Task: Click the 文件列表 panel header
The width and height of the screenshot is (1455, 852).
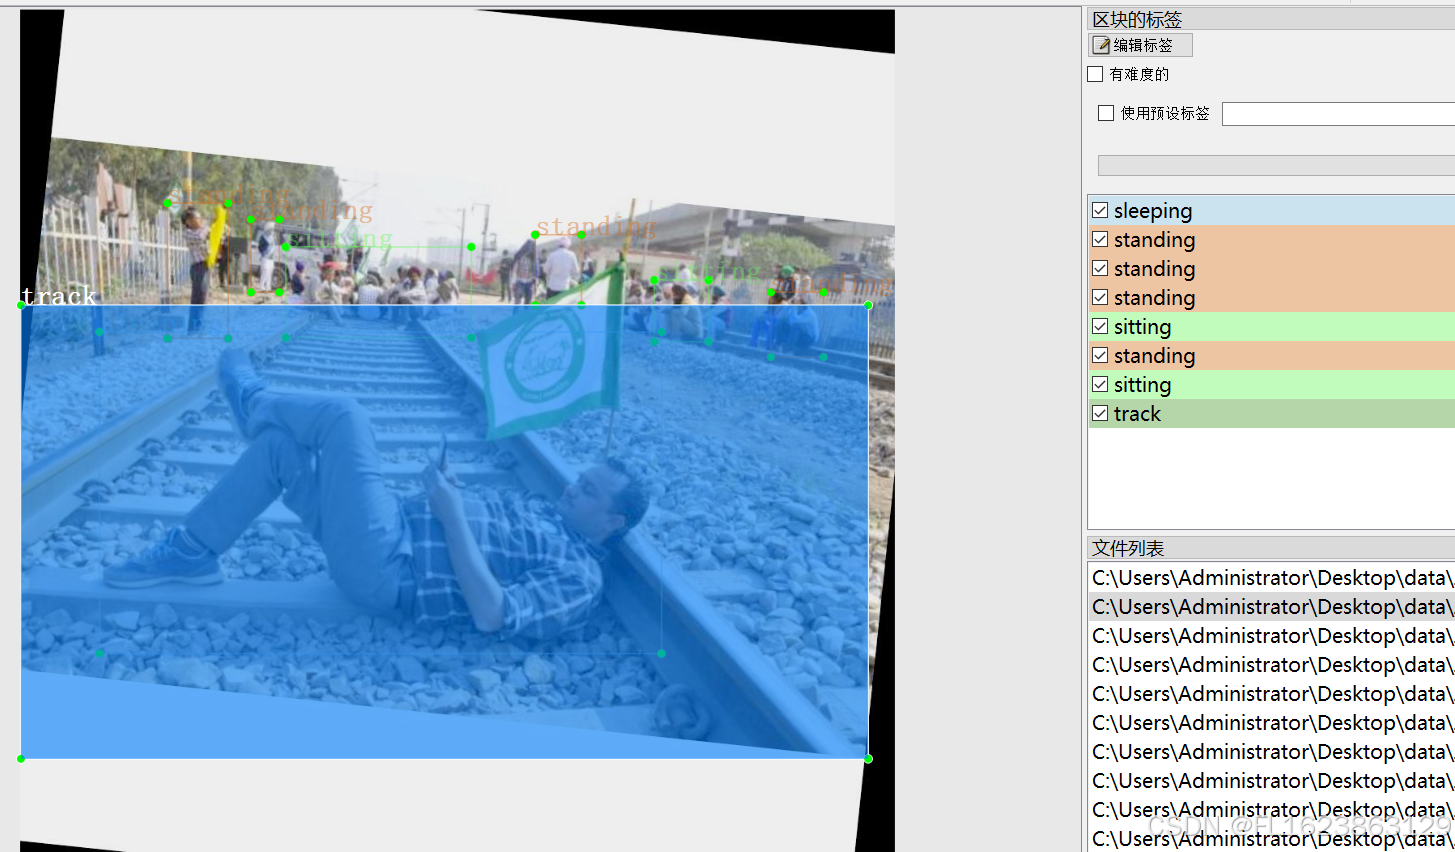Action: (x=1270, y=548)
